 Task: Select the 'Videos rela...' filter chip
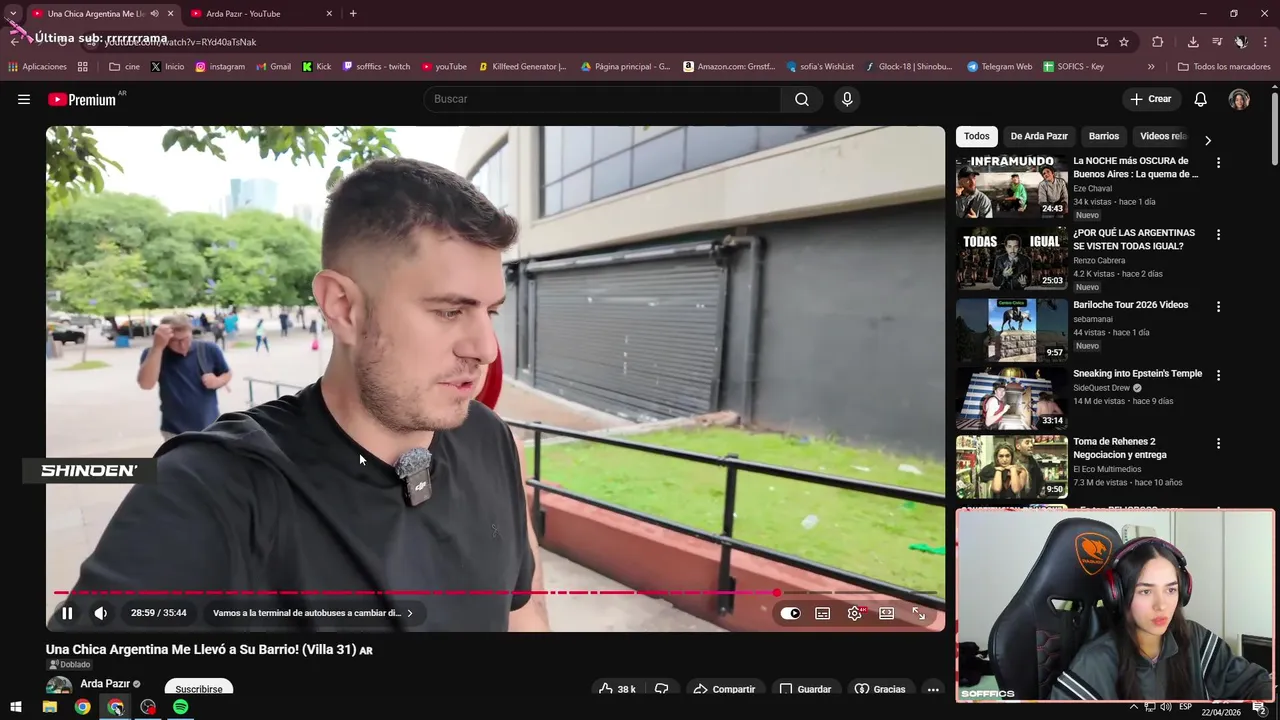coord(1163,136)
